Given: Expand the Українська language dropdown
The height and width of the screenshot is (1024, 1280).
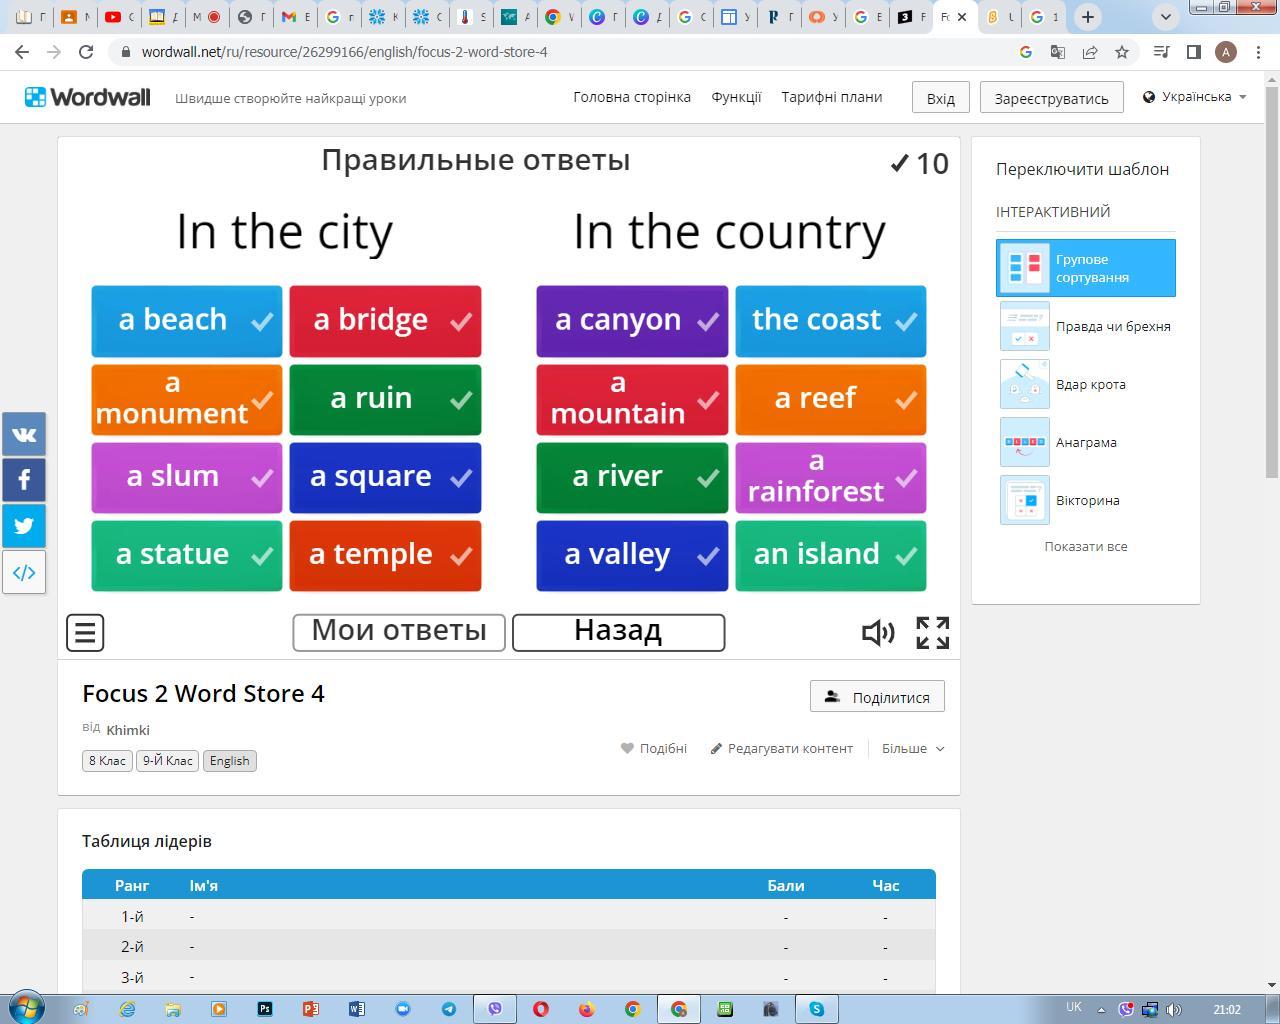Looking at the screenshot, I should click(1195, 97).
